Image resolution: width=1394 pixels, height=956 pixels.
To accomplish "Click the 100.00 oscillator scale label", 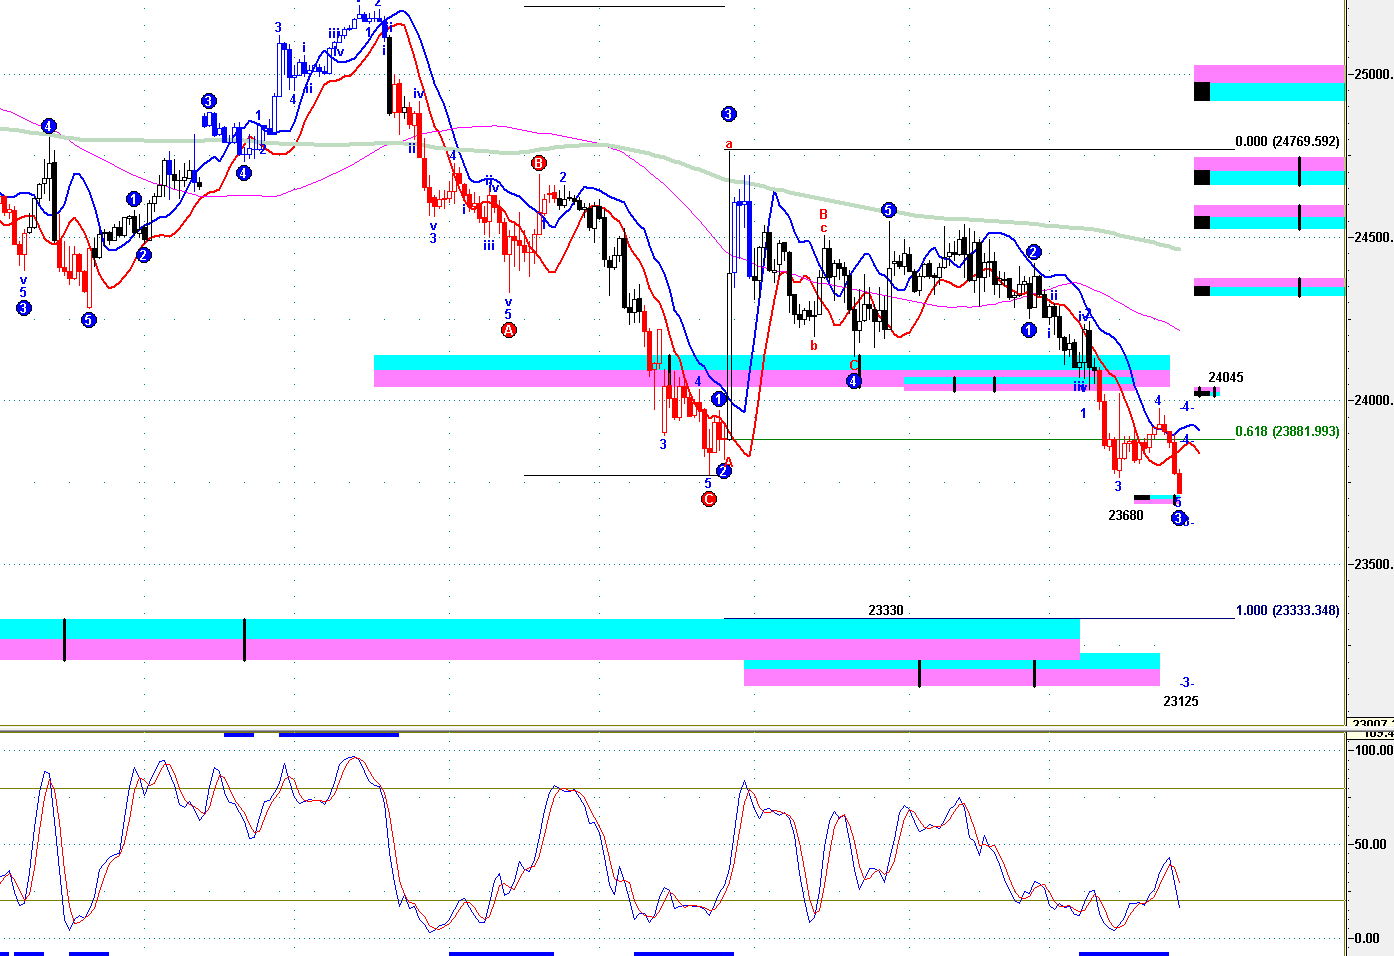I will 1372,750.
